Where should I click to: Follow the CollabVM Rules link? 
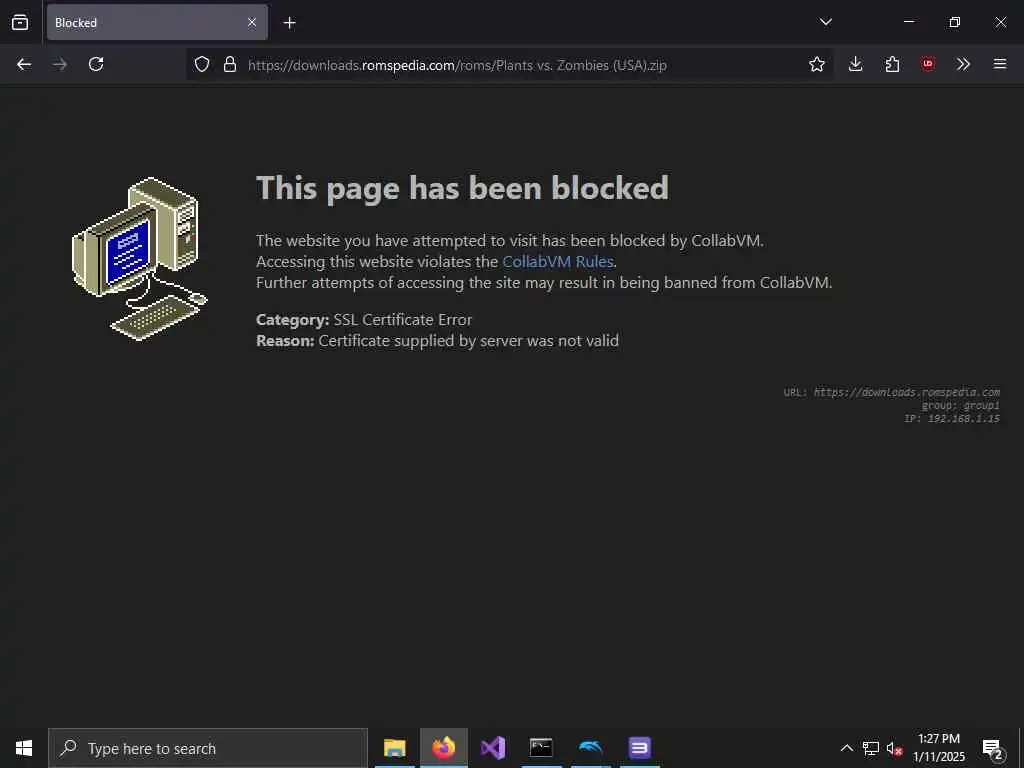pyautogui.click(x=558, y=261)
